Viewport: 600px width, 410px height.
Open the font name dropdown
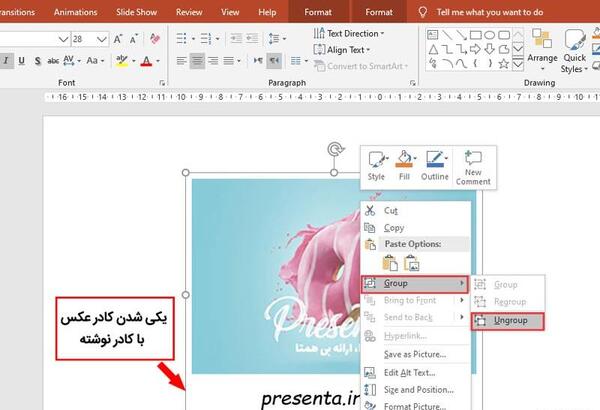click(x=63, y=39)
